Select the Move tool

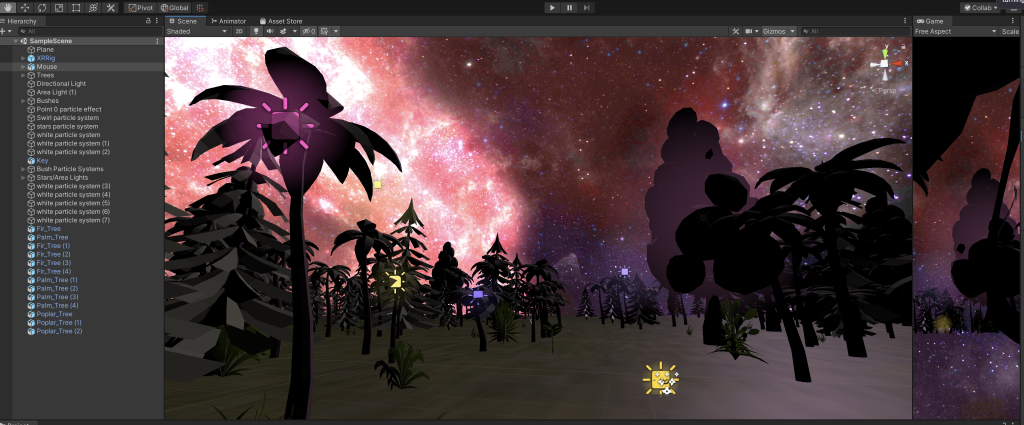(x=25, y=7)
